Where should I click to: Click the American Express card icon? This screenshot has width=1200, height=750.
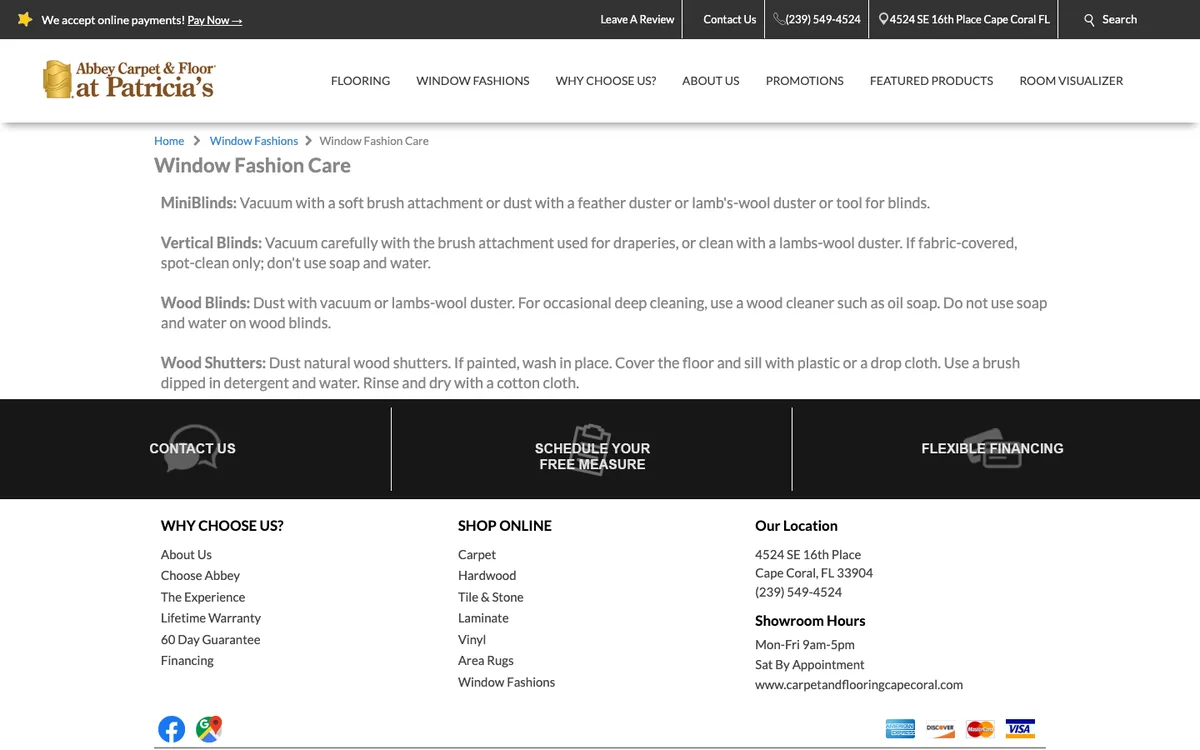coord(901,729)
